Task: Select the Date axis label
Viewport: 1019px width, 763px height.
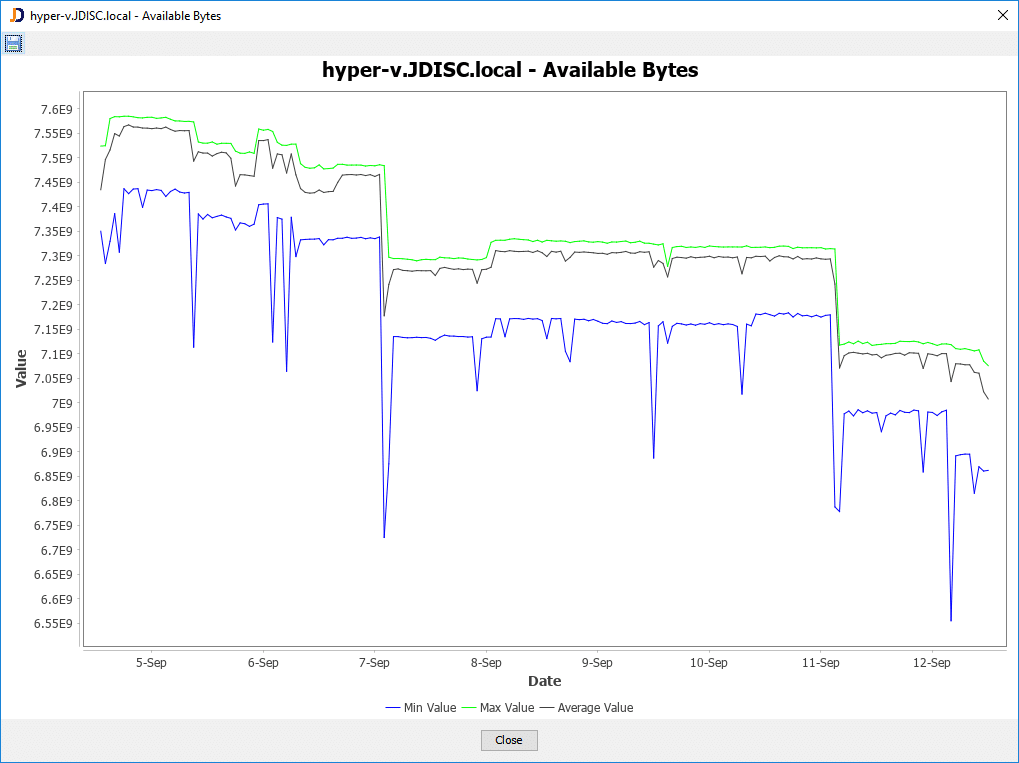Action: (x=544, y=681)
